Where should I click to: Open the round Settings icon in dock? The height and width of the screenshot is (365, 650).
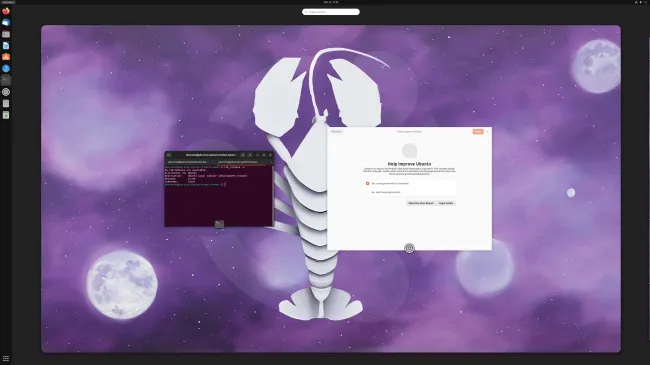[x=6, y=92]
